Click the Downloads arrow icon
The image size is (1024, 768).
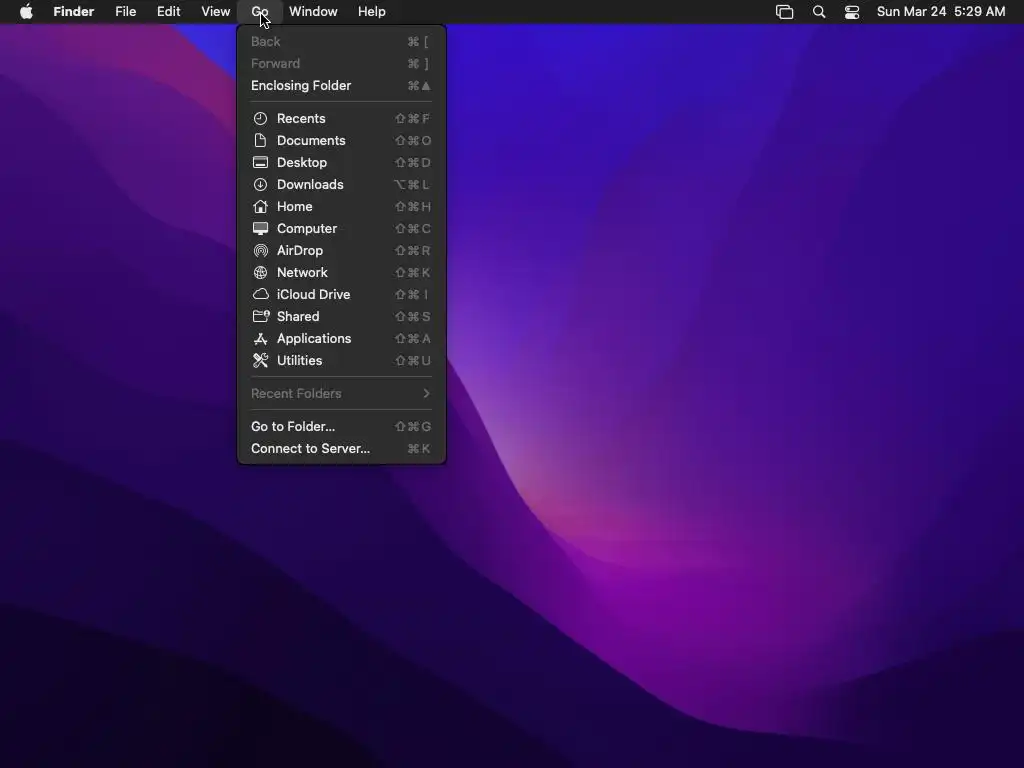tap(261, 185)
